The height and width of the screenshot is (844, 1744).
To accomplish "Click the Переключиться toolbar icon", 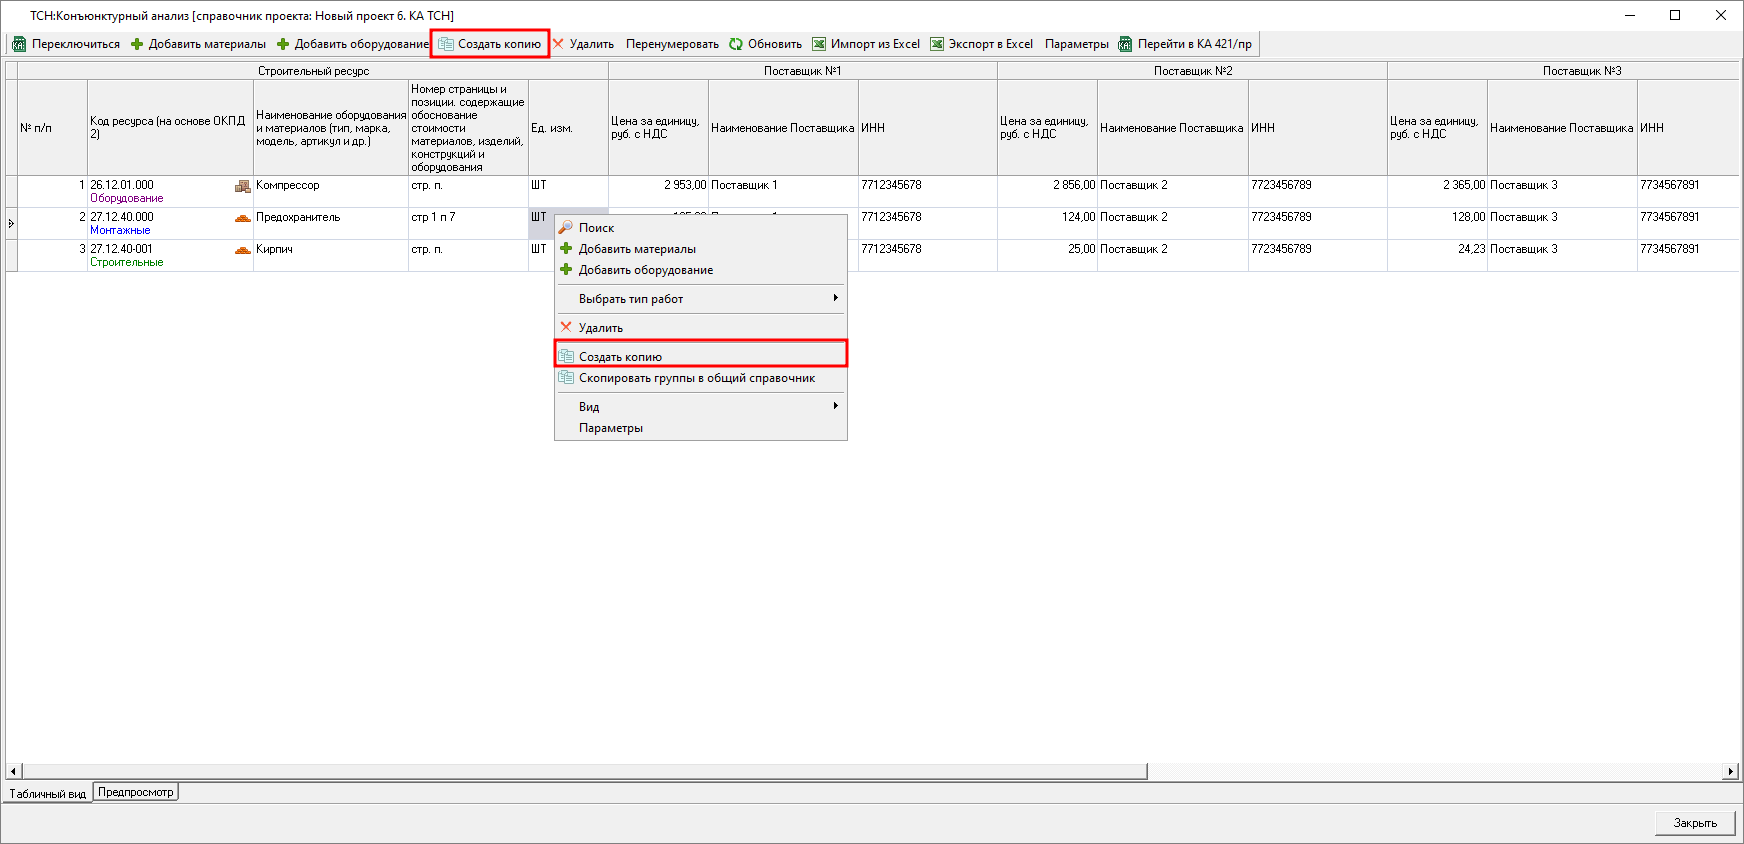I will 19,44.
